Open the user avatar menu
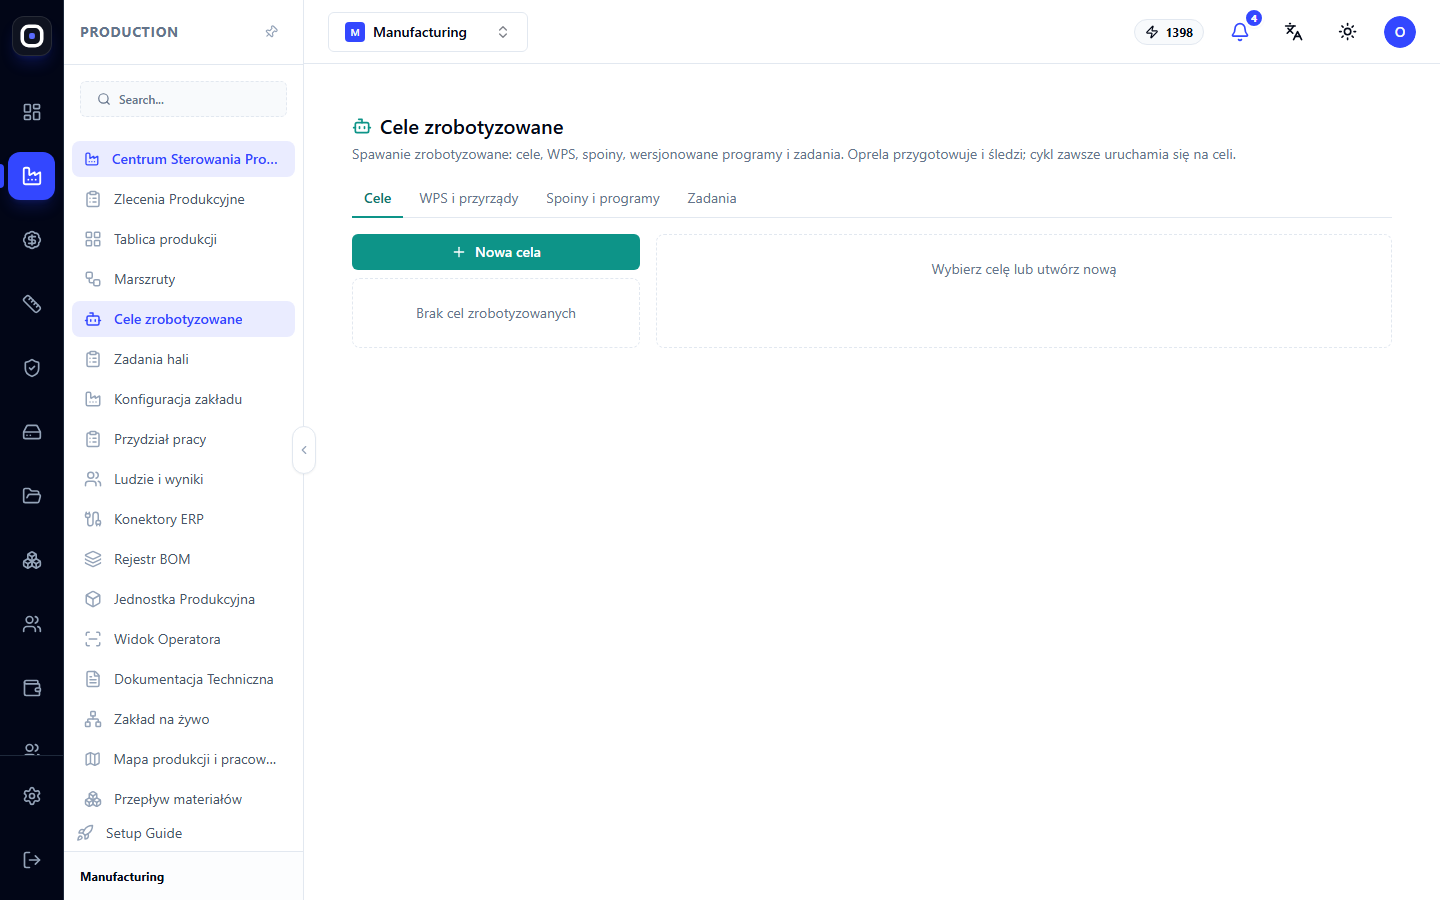 [1400, 32]
